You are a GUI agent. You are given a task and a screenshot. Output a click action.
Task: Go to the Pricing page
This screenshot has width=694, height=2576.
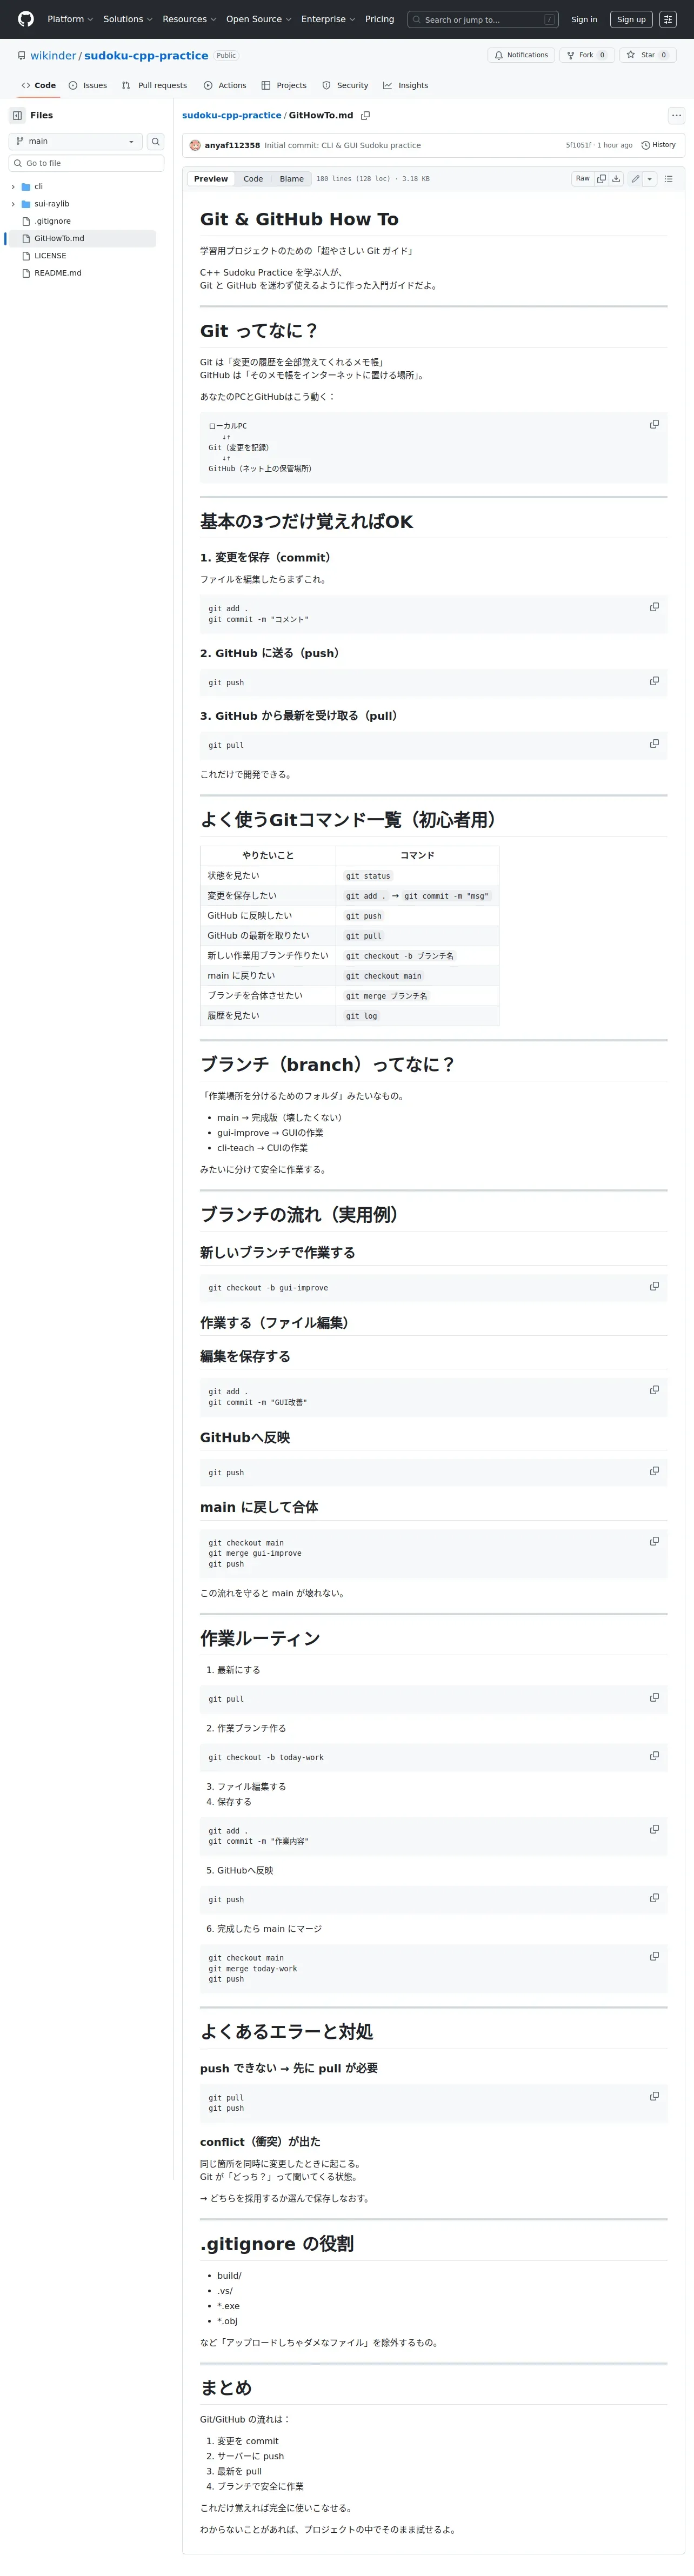(379, 19)
